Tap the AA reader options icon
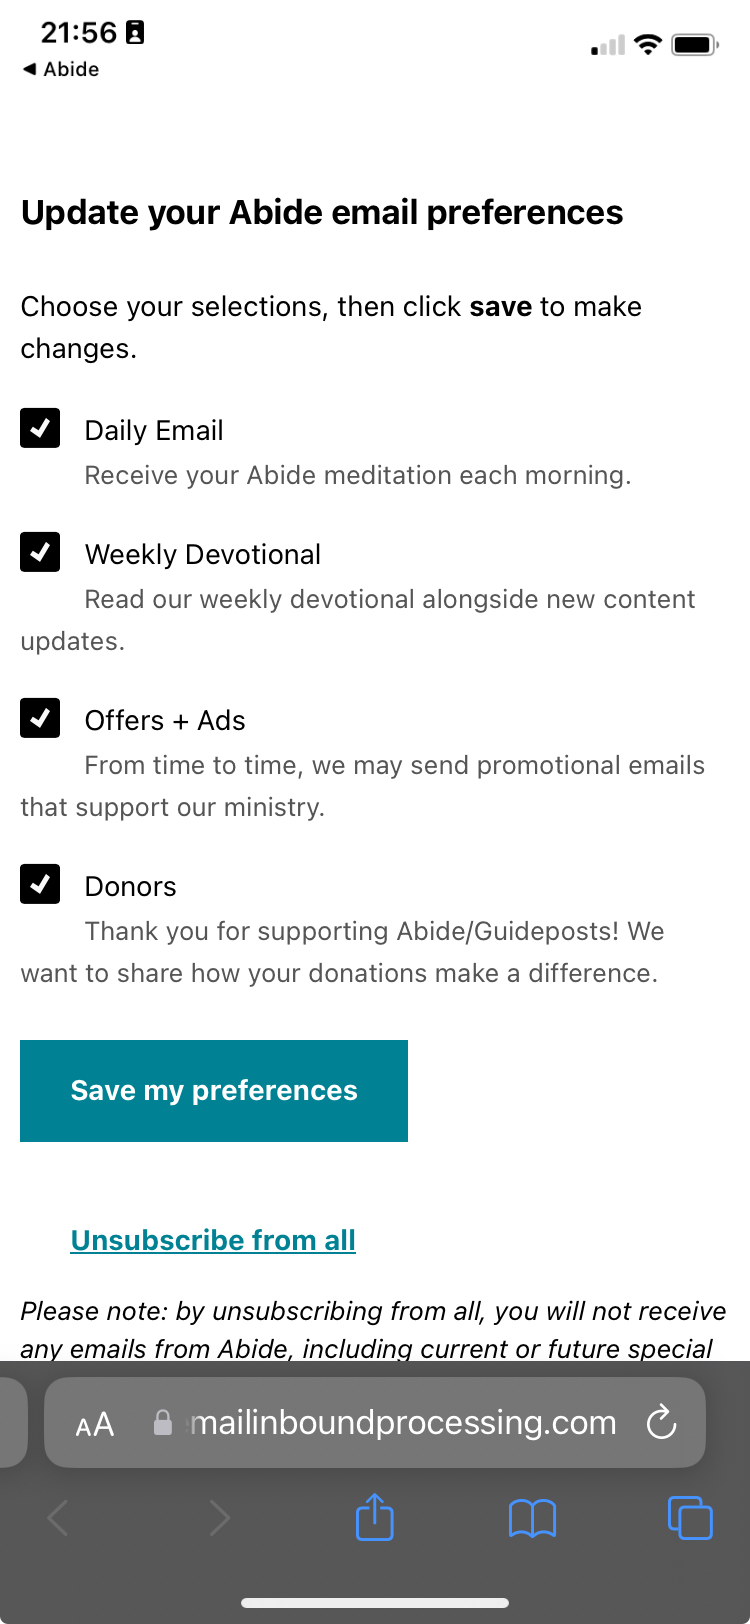This screenshot has width=750, height=1624. point(95,1424)
